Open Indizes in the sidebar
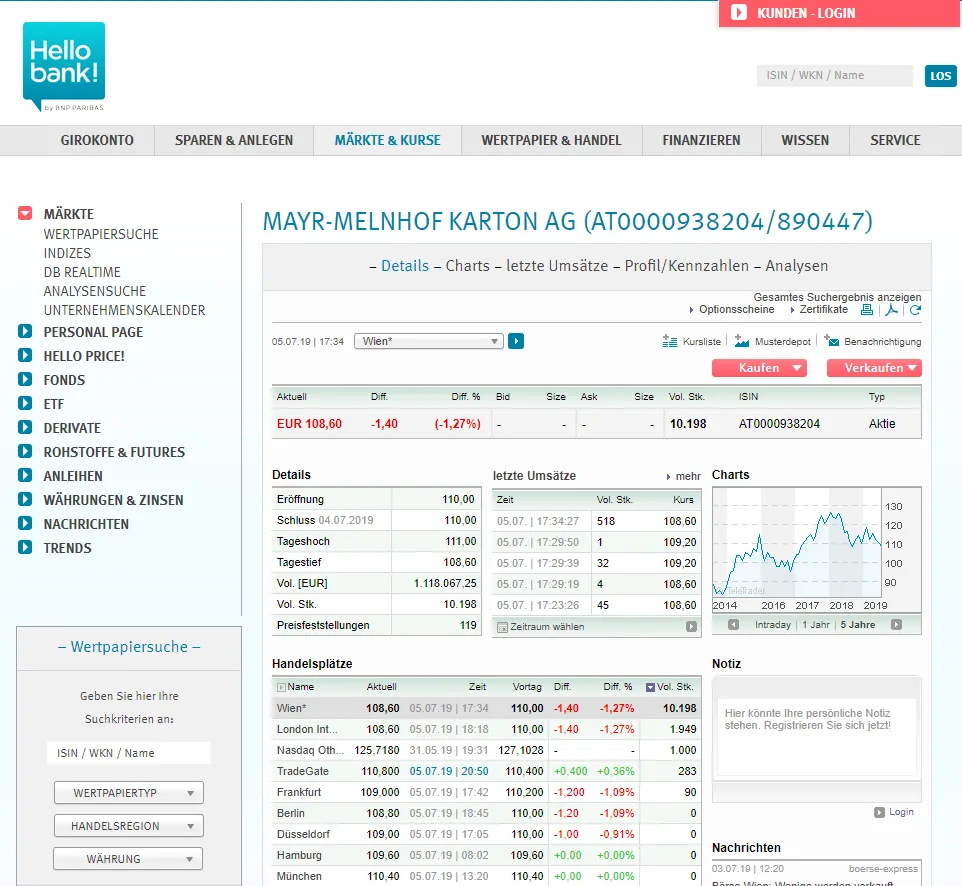The image size is (962, 886). point(67,253)
